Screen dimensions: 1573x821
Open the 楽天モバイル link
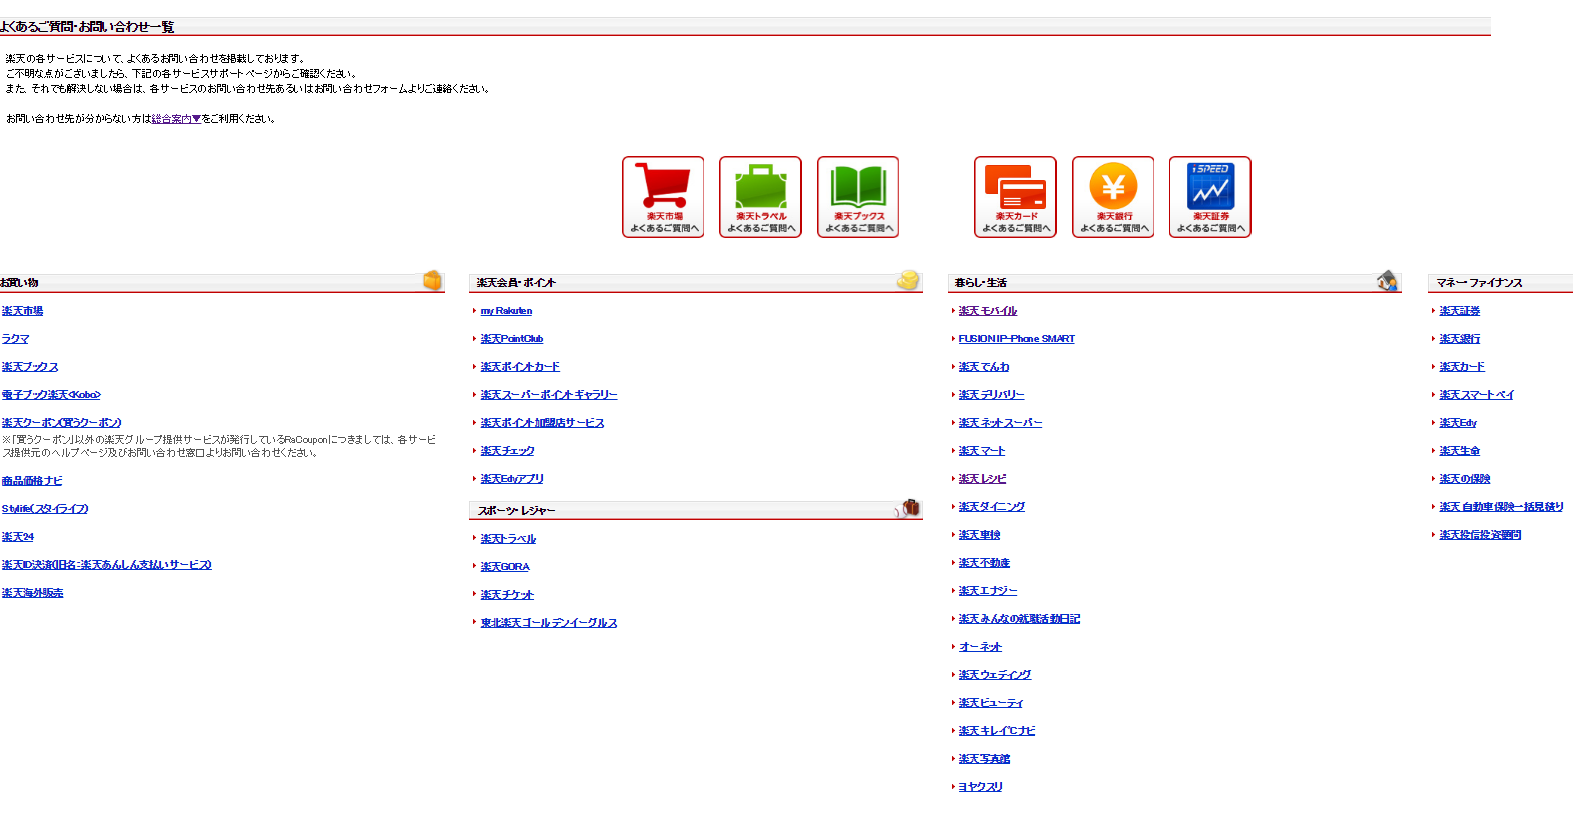(988, 311)
